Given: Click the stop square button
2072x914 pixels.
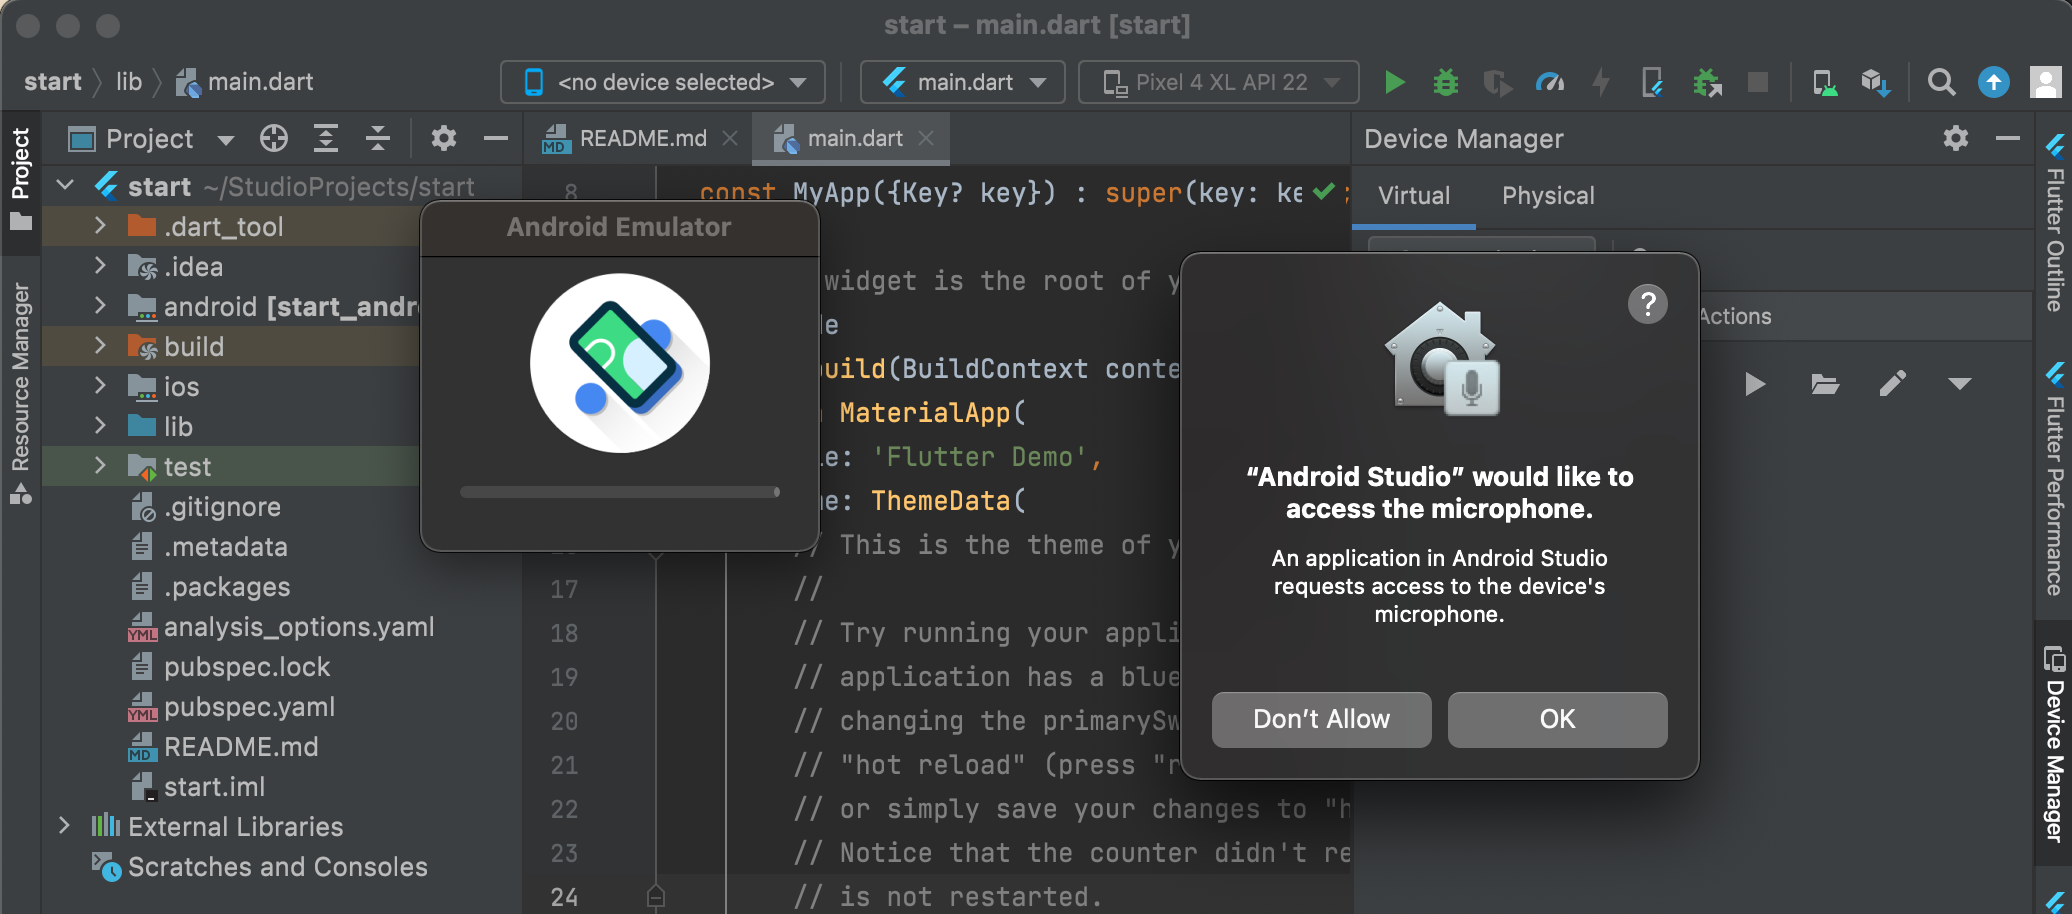Looking at the screenshot, I should tap(1757, 82).
